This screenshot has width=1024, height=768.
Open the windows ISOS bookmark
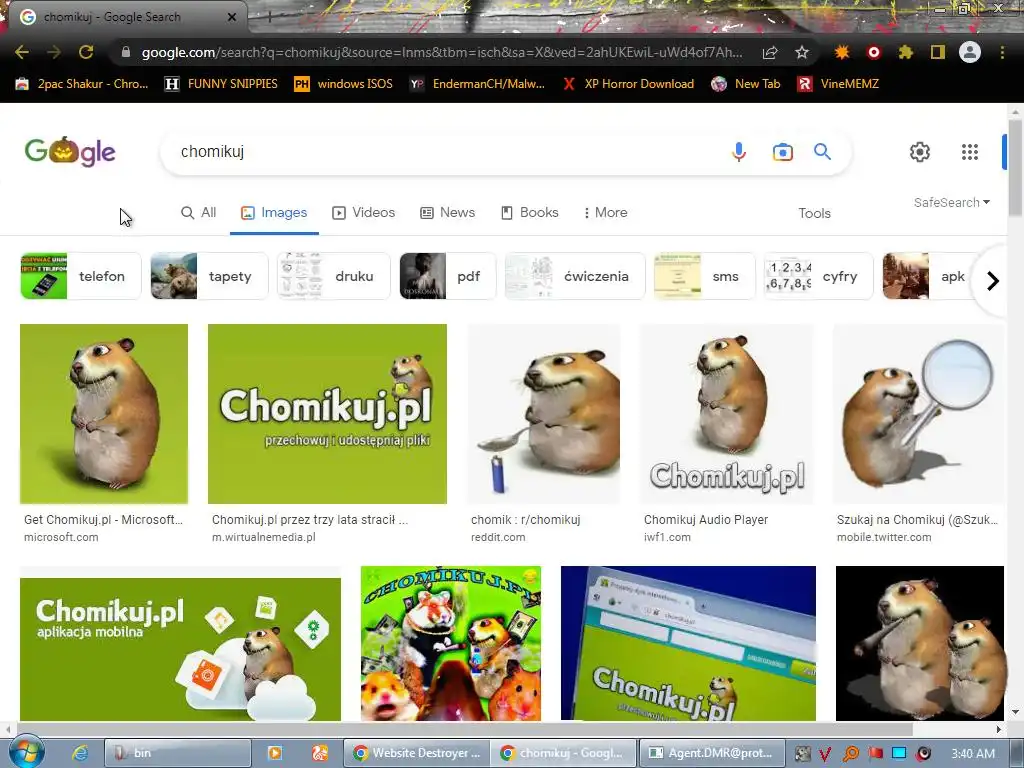(x=344, y=84)
